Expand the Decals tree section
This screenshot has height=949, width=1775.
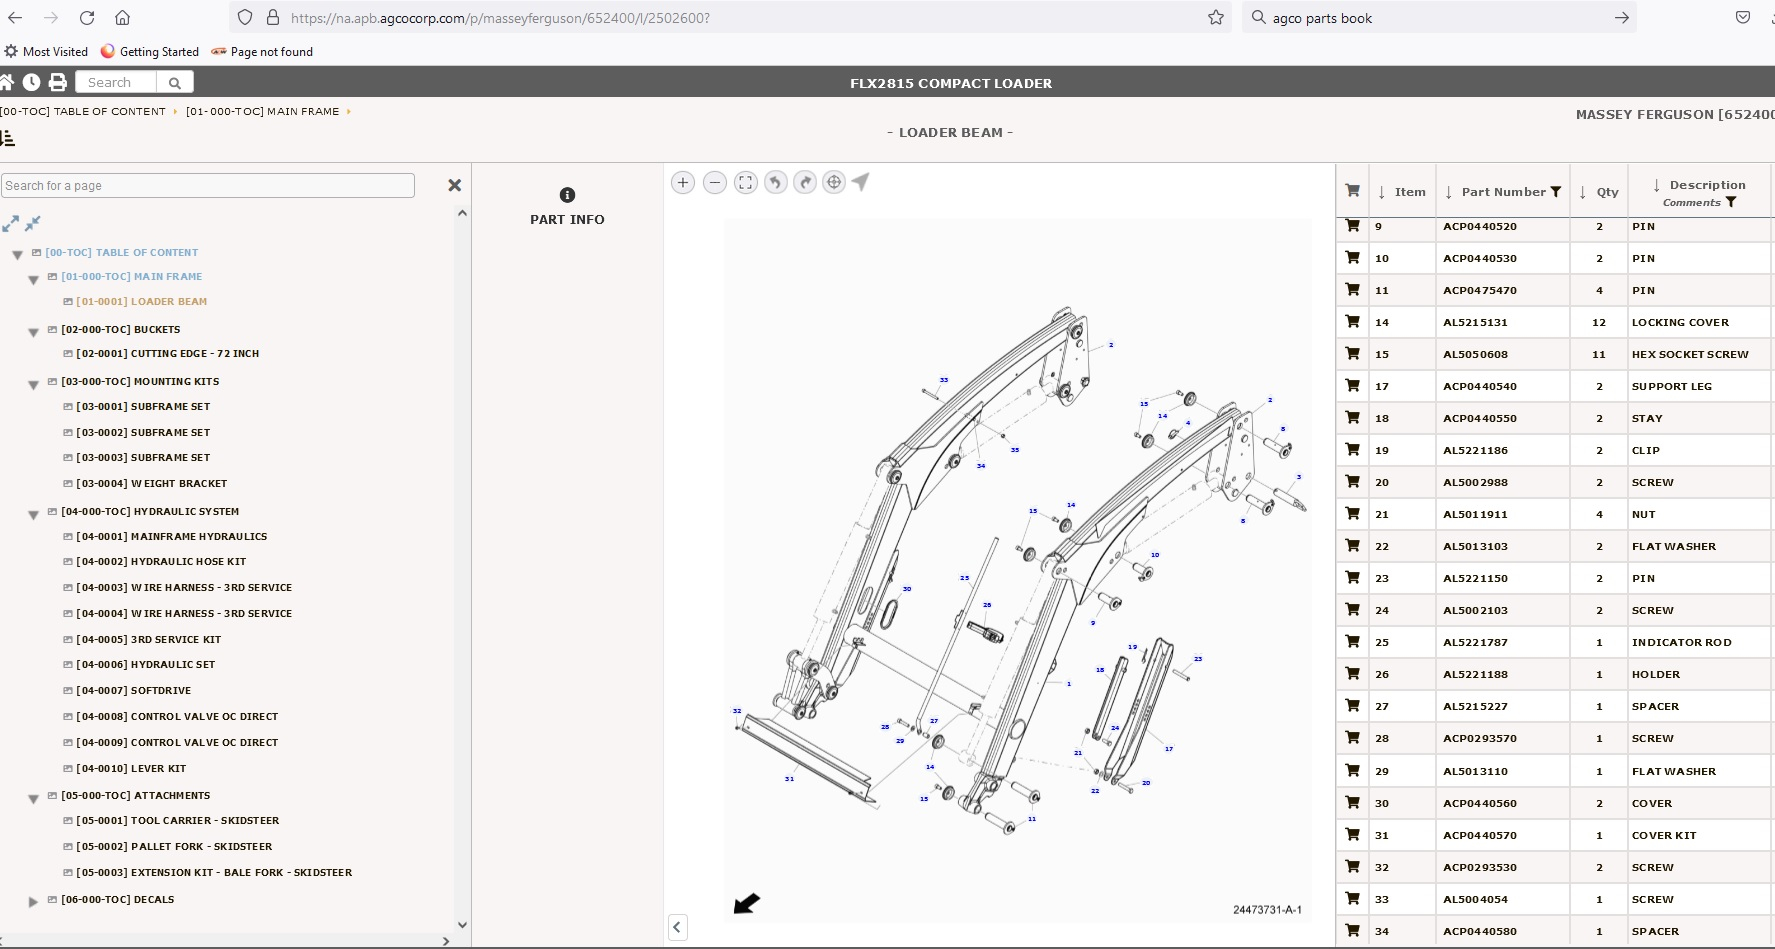coord(33,901)
